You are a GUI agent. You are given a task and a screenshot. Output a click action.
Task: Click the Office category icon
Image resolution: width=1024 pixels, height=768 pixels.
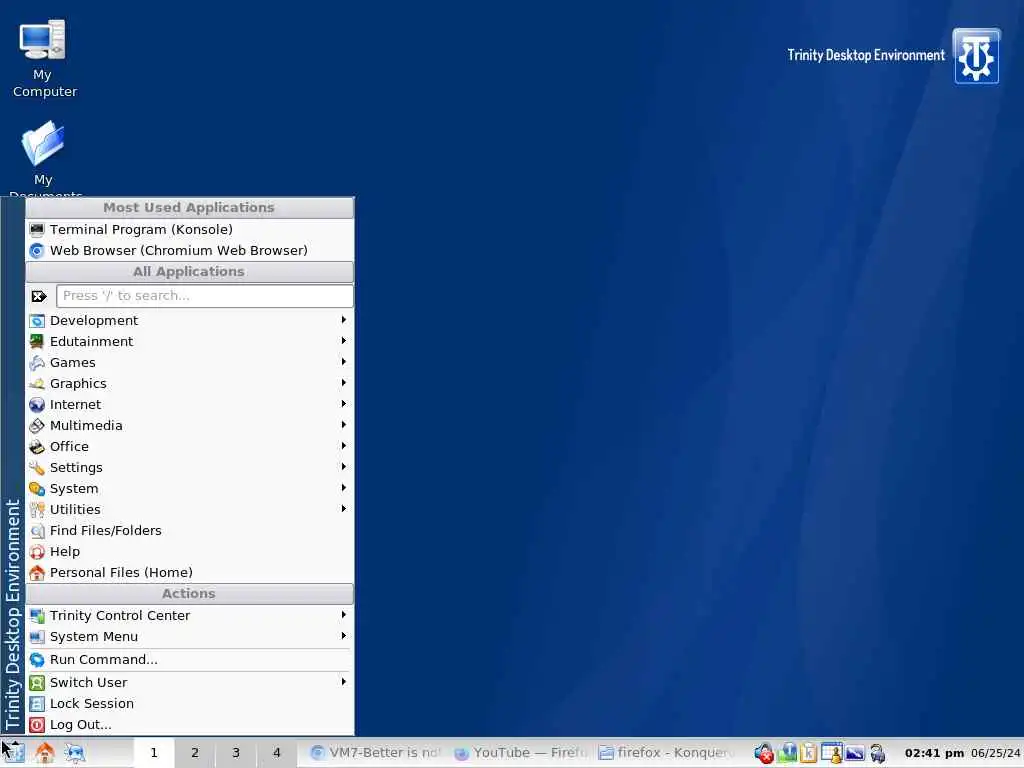pos(37,447)
